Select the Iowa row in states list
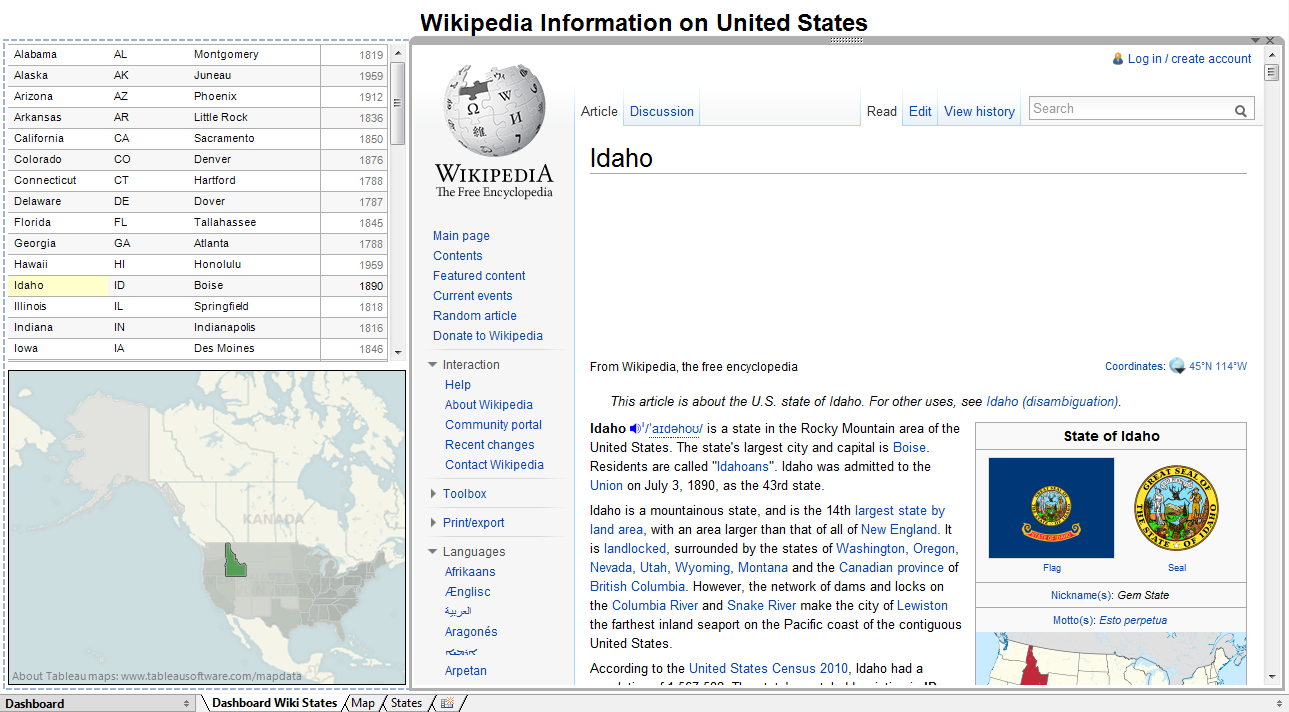The image size is (1289, 712). coord(198,349)
